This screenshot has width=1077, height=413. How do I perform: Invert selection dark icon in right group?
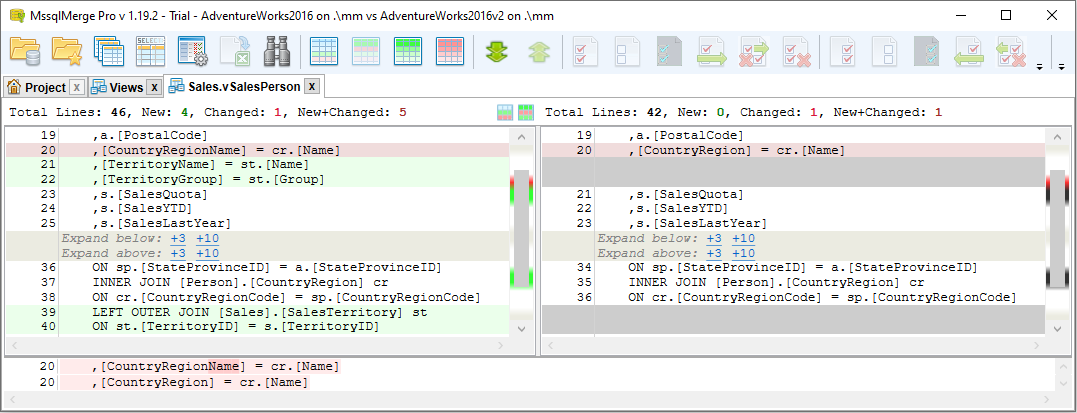927,52
